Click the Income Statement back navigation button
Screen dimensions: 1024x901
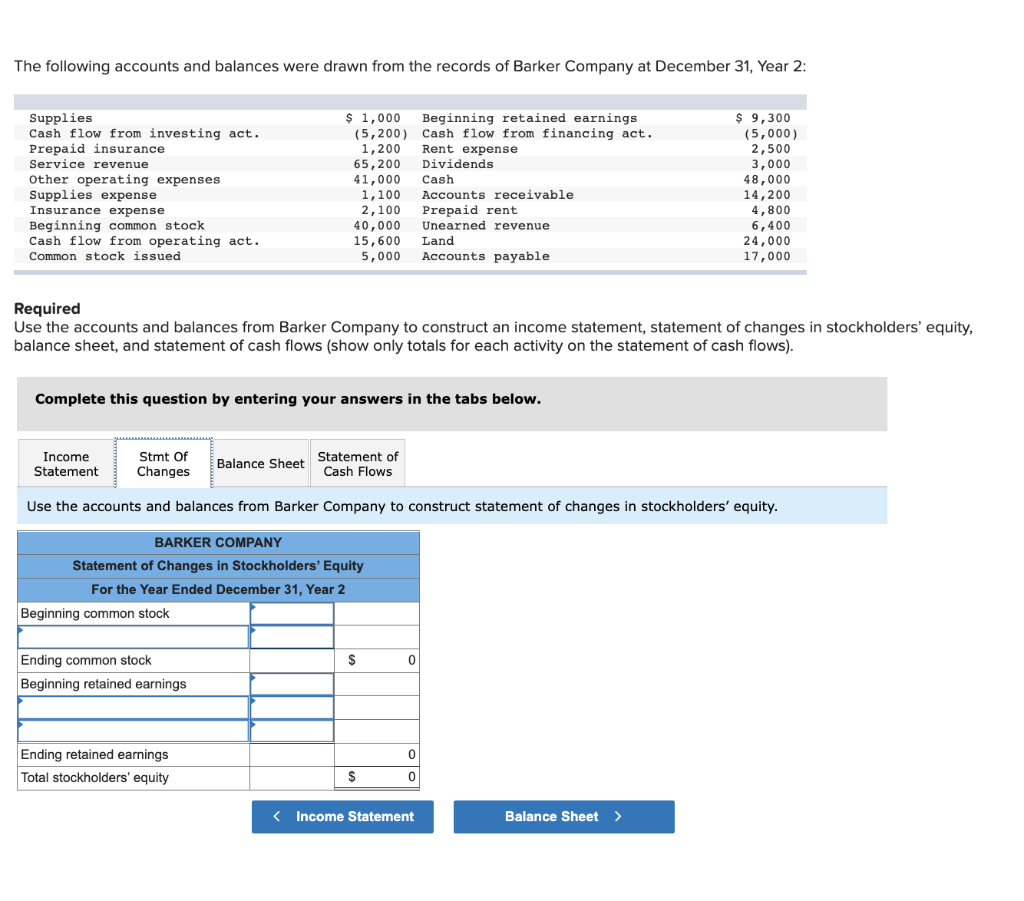pyautogui.click(x=342, y=816)
